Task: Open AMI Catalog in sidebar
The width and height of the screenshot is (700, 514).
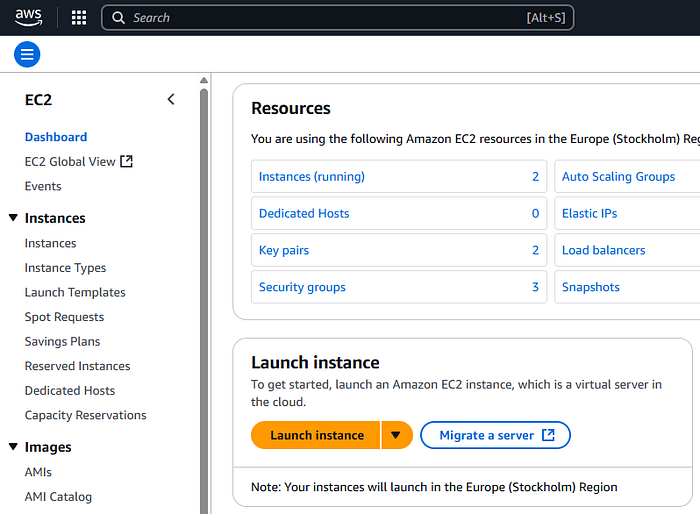Action: 58,497
